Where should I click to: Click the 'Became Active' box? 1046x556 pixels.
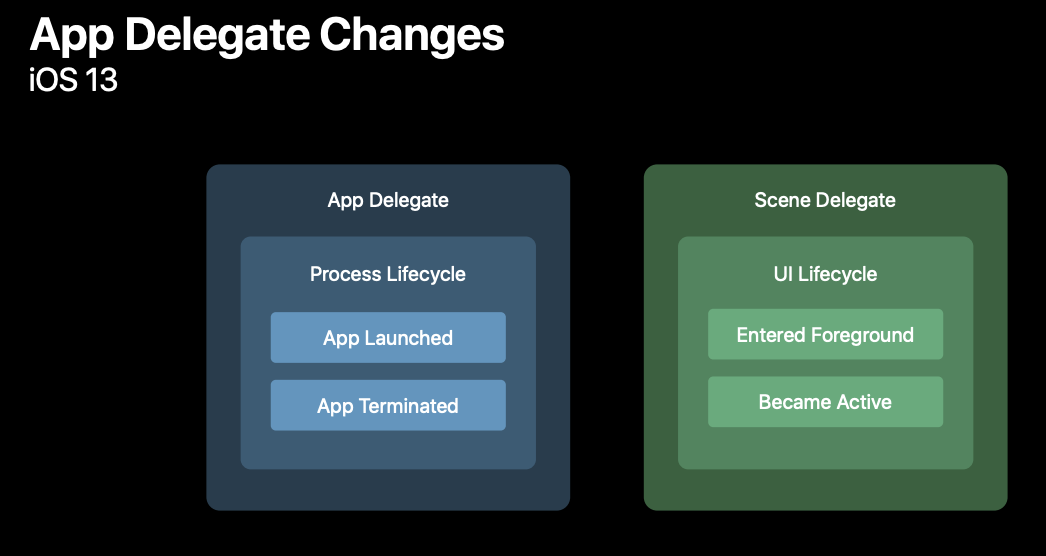(x=825, y=402)
